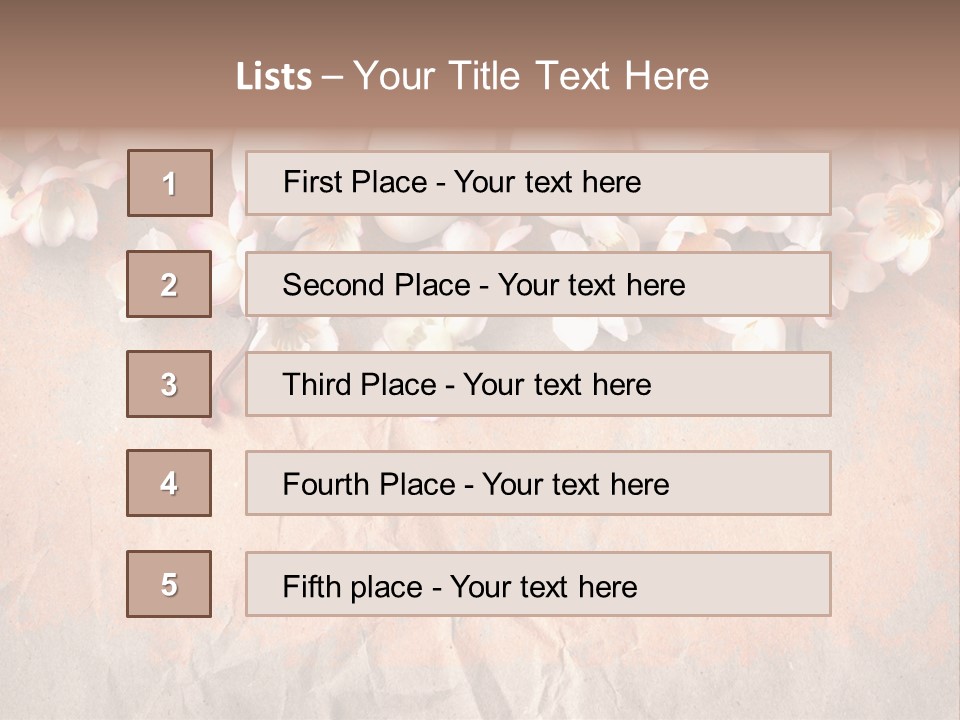The width and height of the screenshot is (960, 720).
Task: Click the word 'Fifth' in the last bar
Action: pyautogui.click(x=312, y=586)
